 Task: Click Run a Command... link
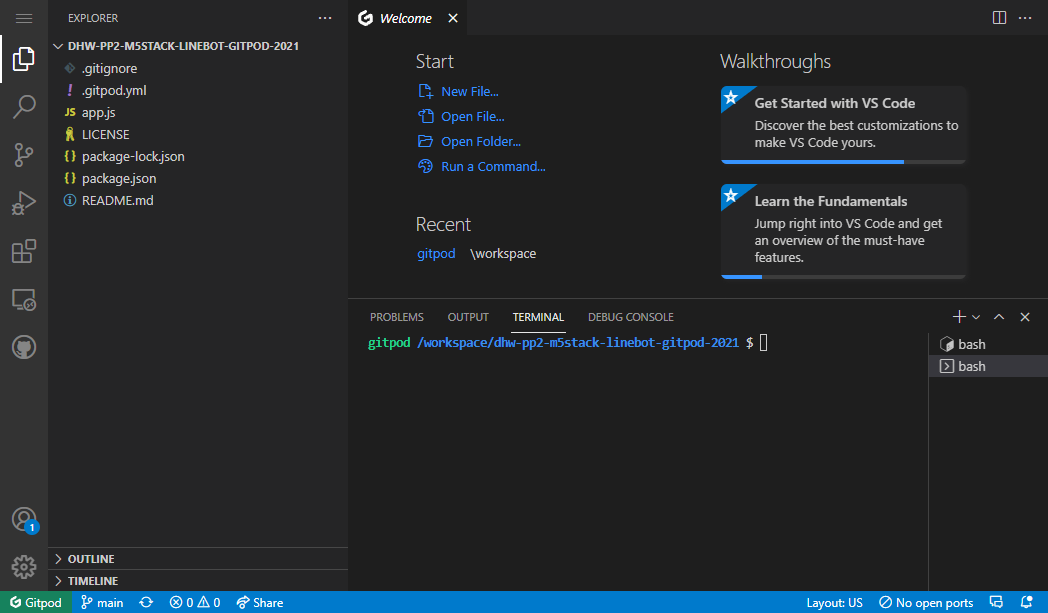pyautogui.click(x=482, y=166)
